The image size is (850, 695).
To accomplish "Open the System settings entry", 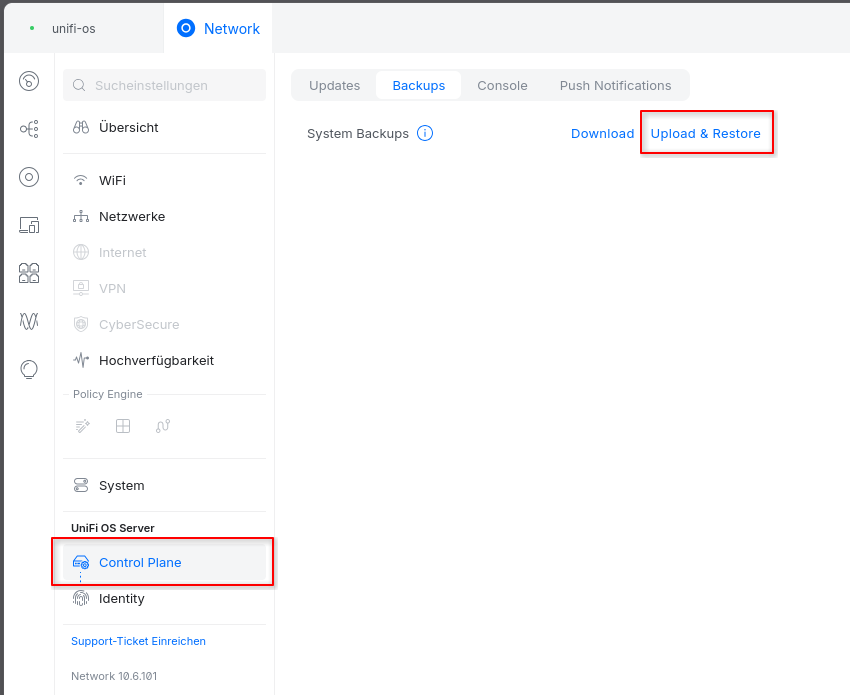I will point(164,485).
